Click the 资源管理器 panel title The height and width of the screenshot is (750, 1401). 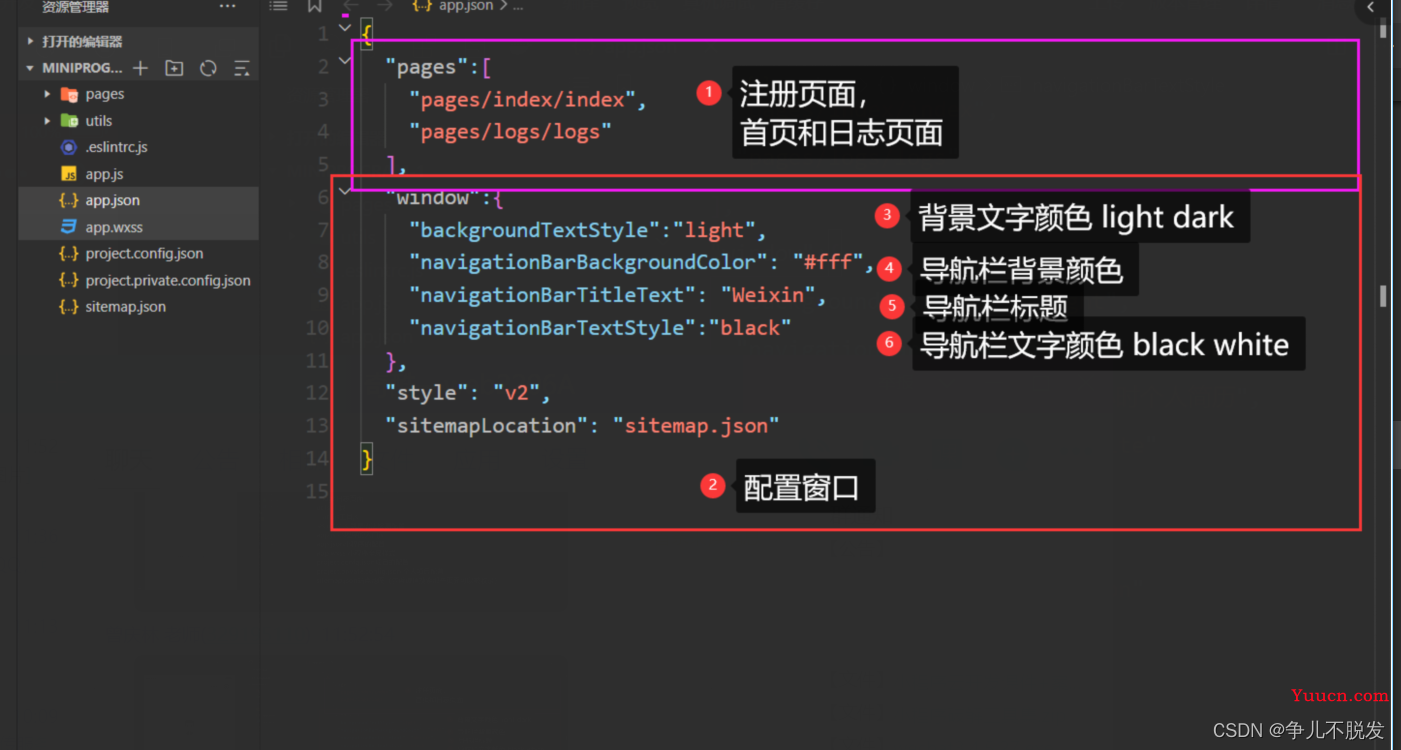[x=76, y=7]
